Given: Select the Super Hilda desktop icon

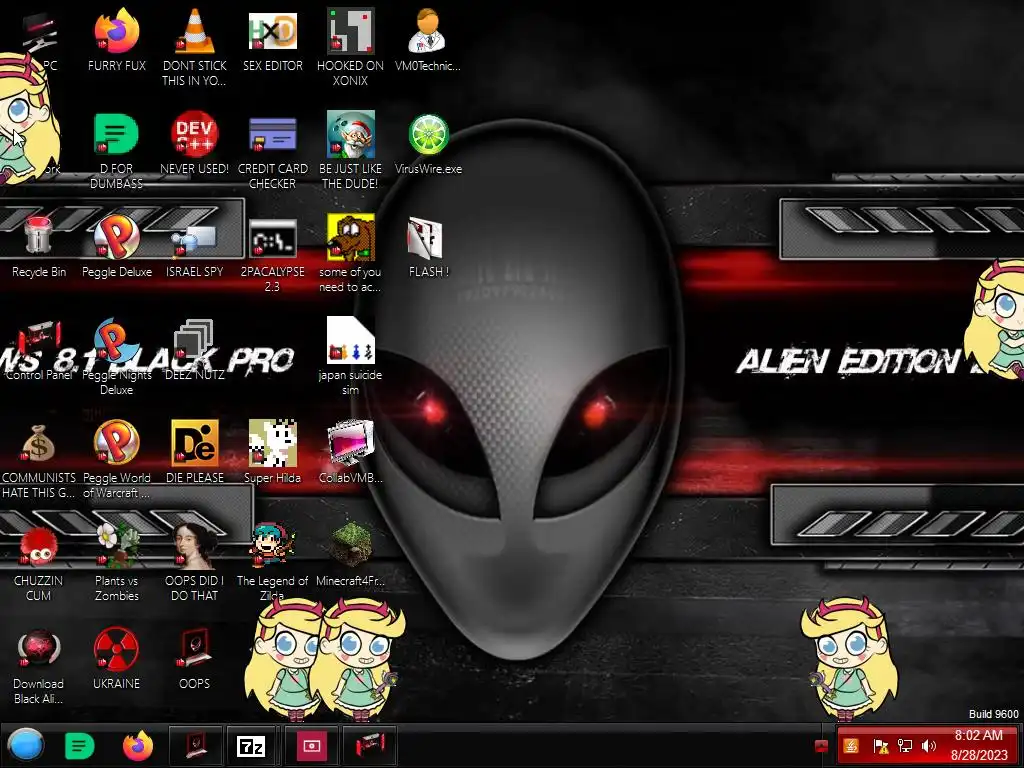Looking at the screenshot, I should (x=272, y=443).
